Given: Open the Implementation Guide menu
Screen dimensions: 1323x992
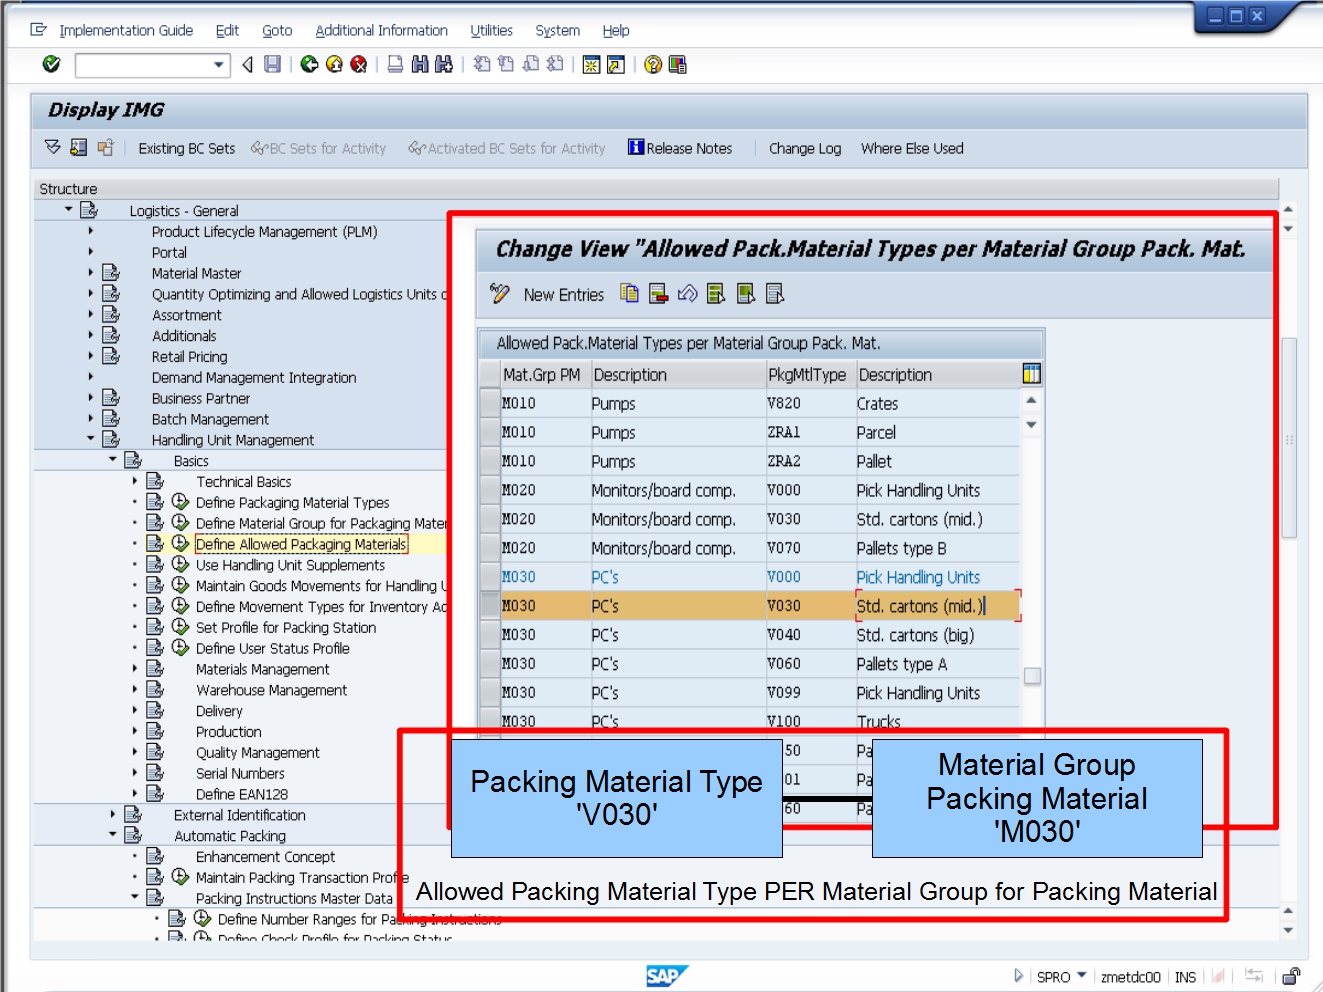Looking at the screenshot, I should (126, 30).
